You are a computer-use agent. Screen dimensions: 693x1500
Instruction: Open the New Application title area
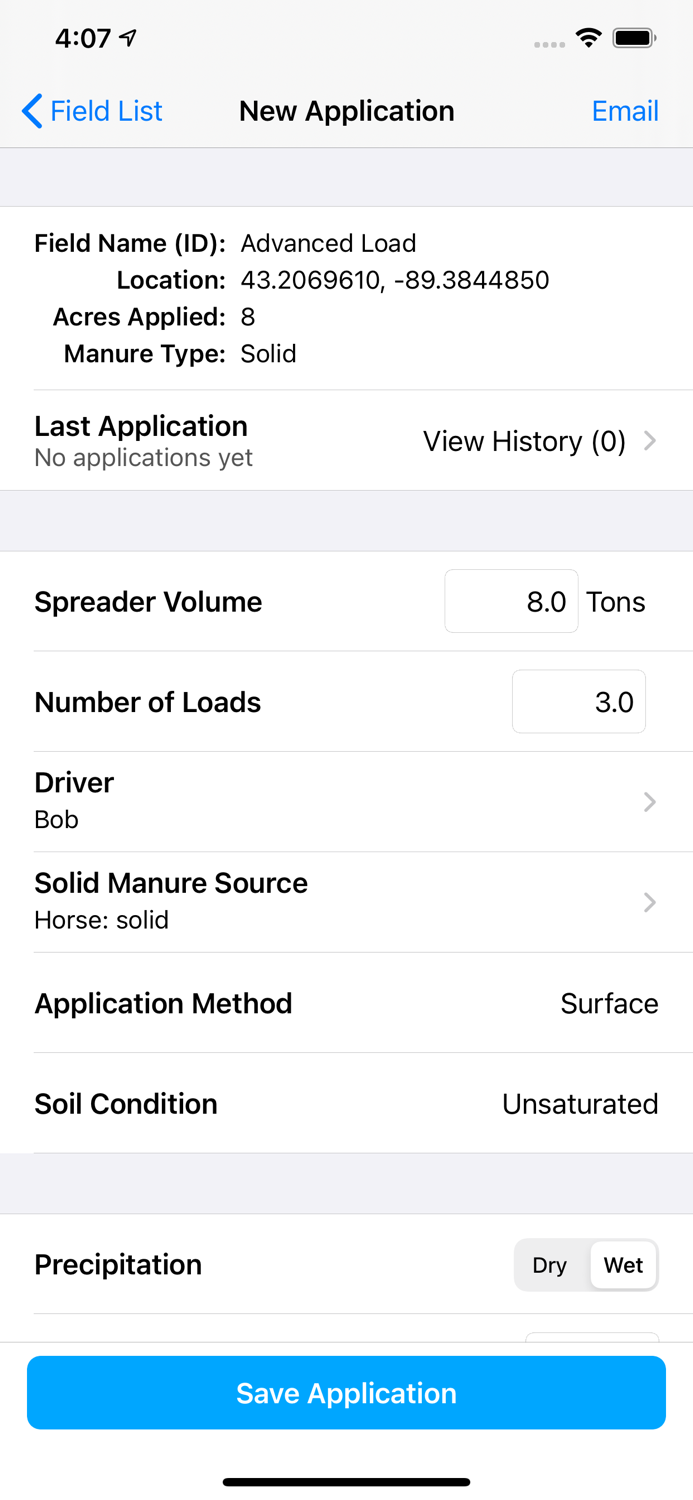(x=346, y=112)
